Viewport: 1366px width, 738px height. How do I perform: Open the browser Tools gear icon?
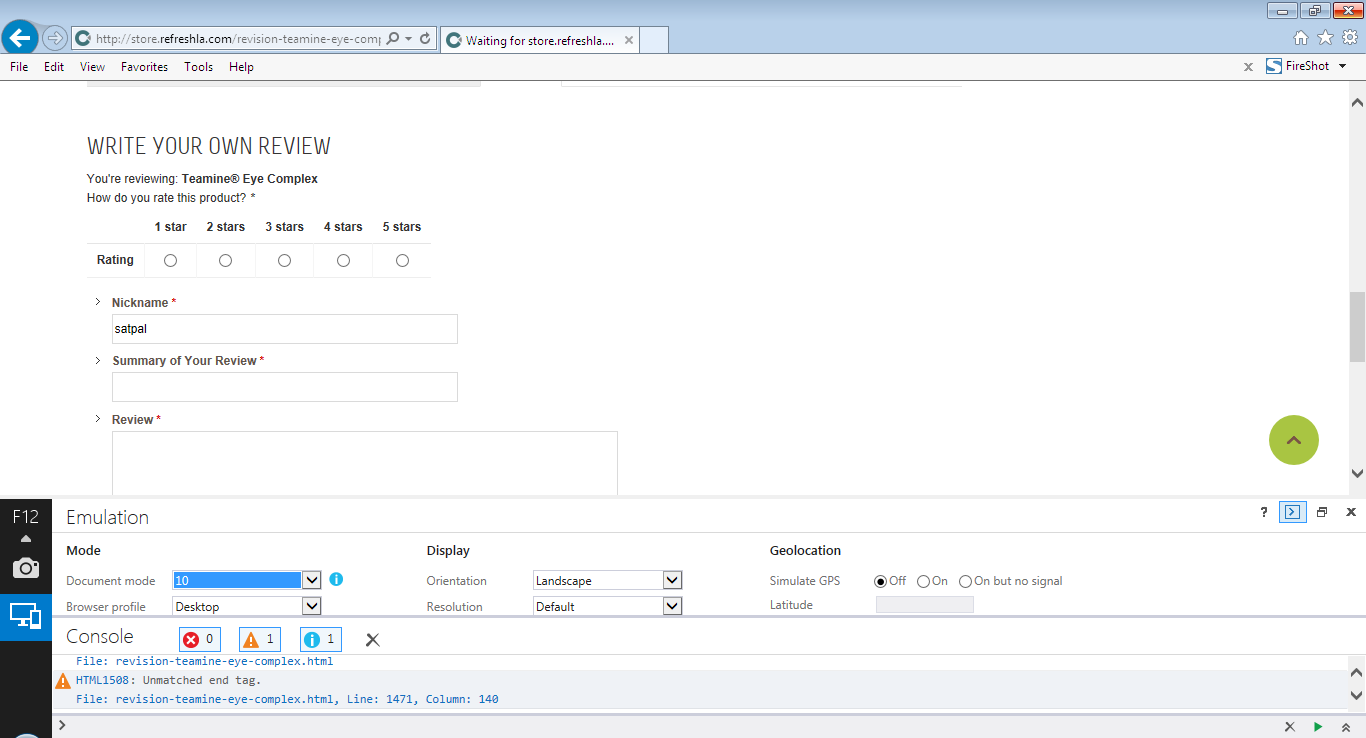pos(1350,38)
